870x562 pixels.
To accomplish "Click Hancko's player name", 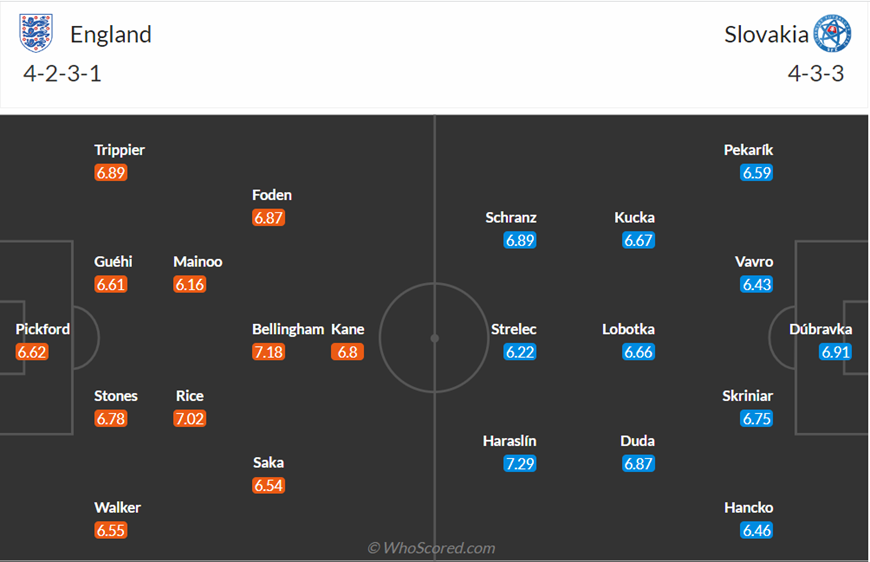I will coord(748,508).
